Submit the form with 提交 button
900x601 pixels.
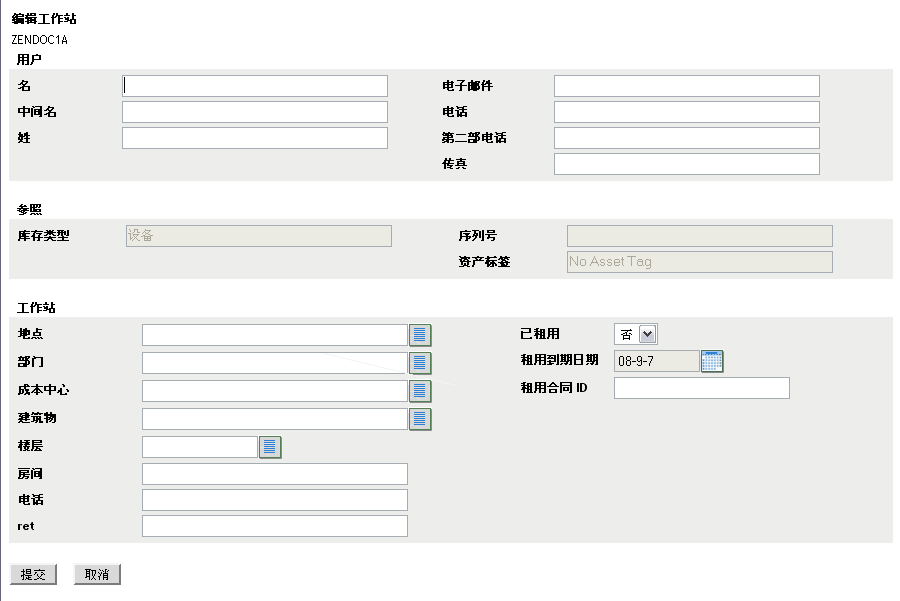click(x=33, y=574)
